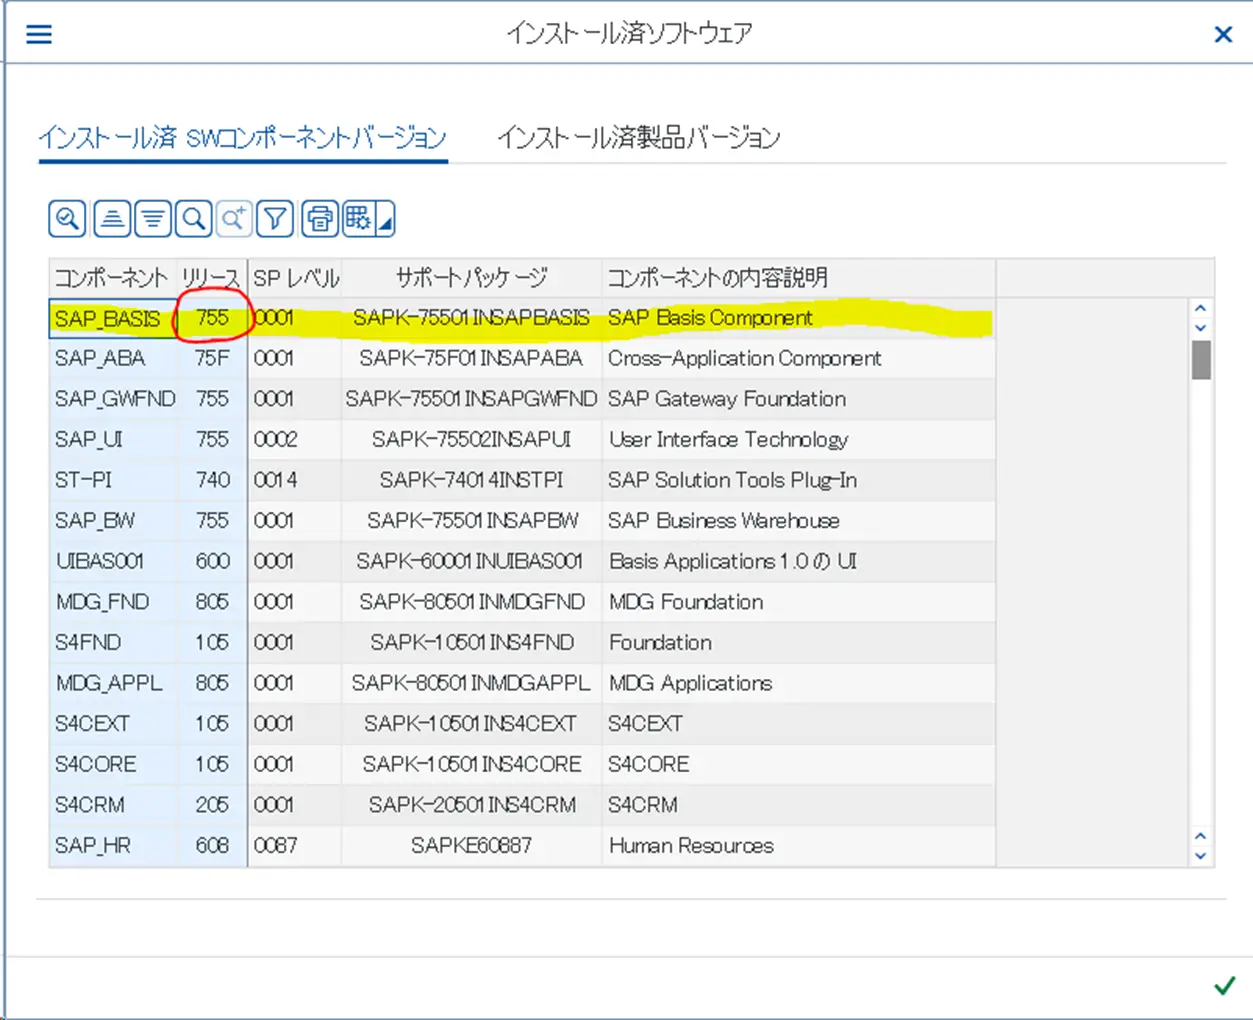
Task: Confirm with the green checkmark button
Action: [x=1224, y=986]
